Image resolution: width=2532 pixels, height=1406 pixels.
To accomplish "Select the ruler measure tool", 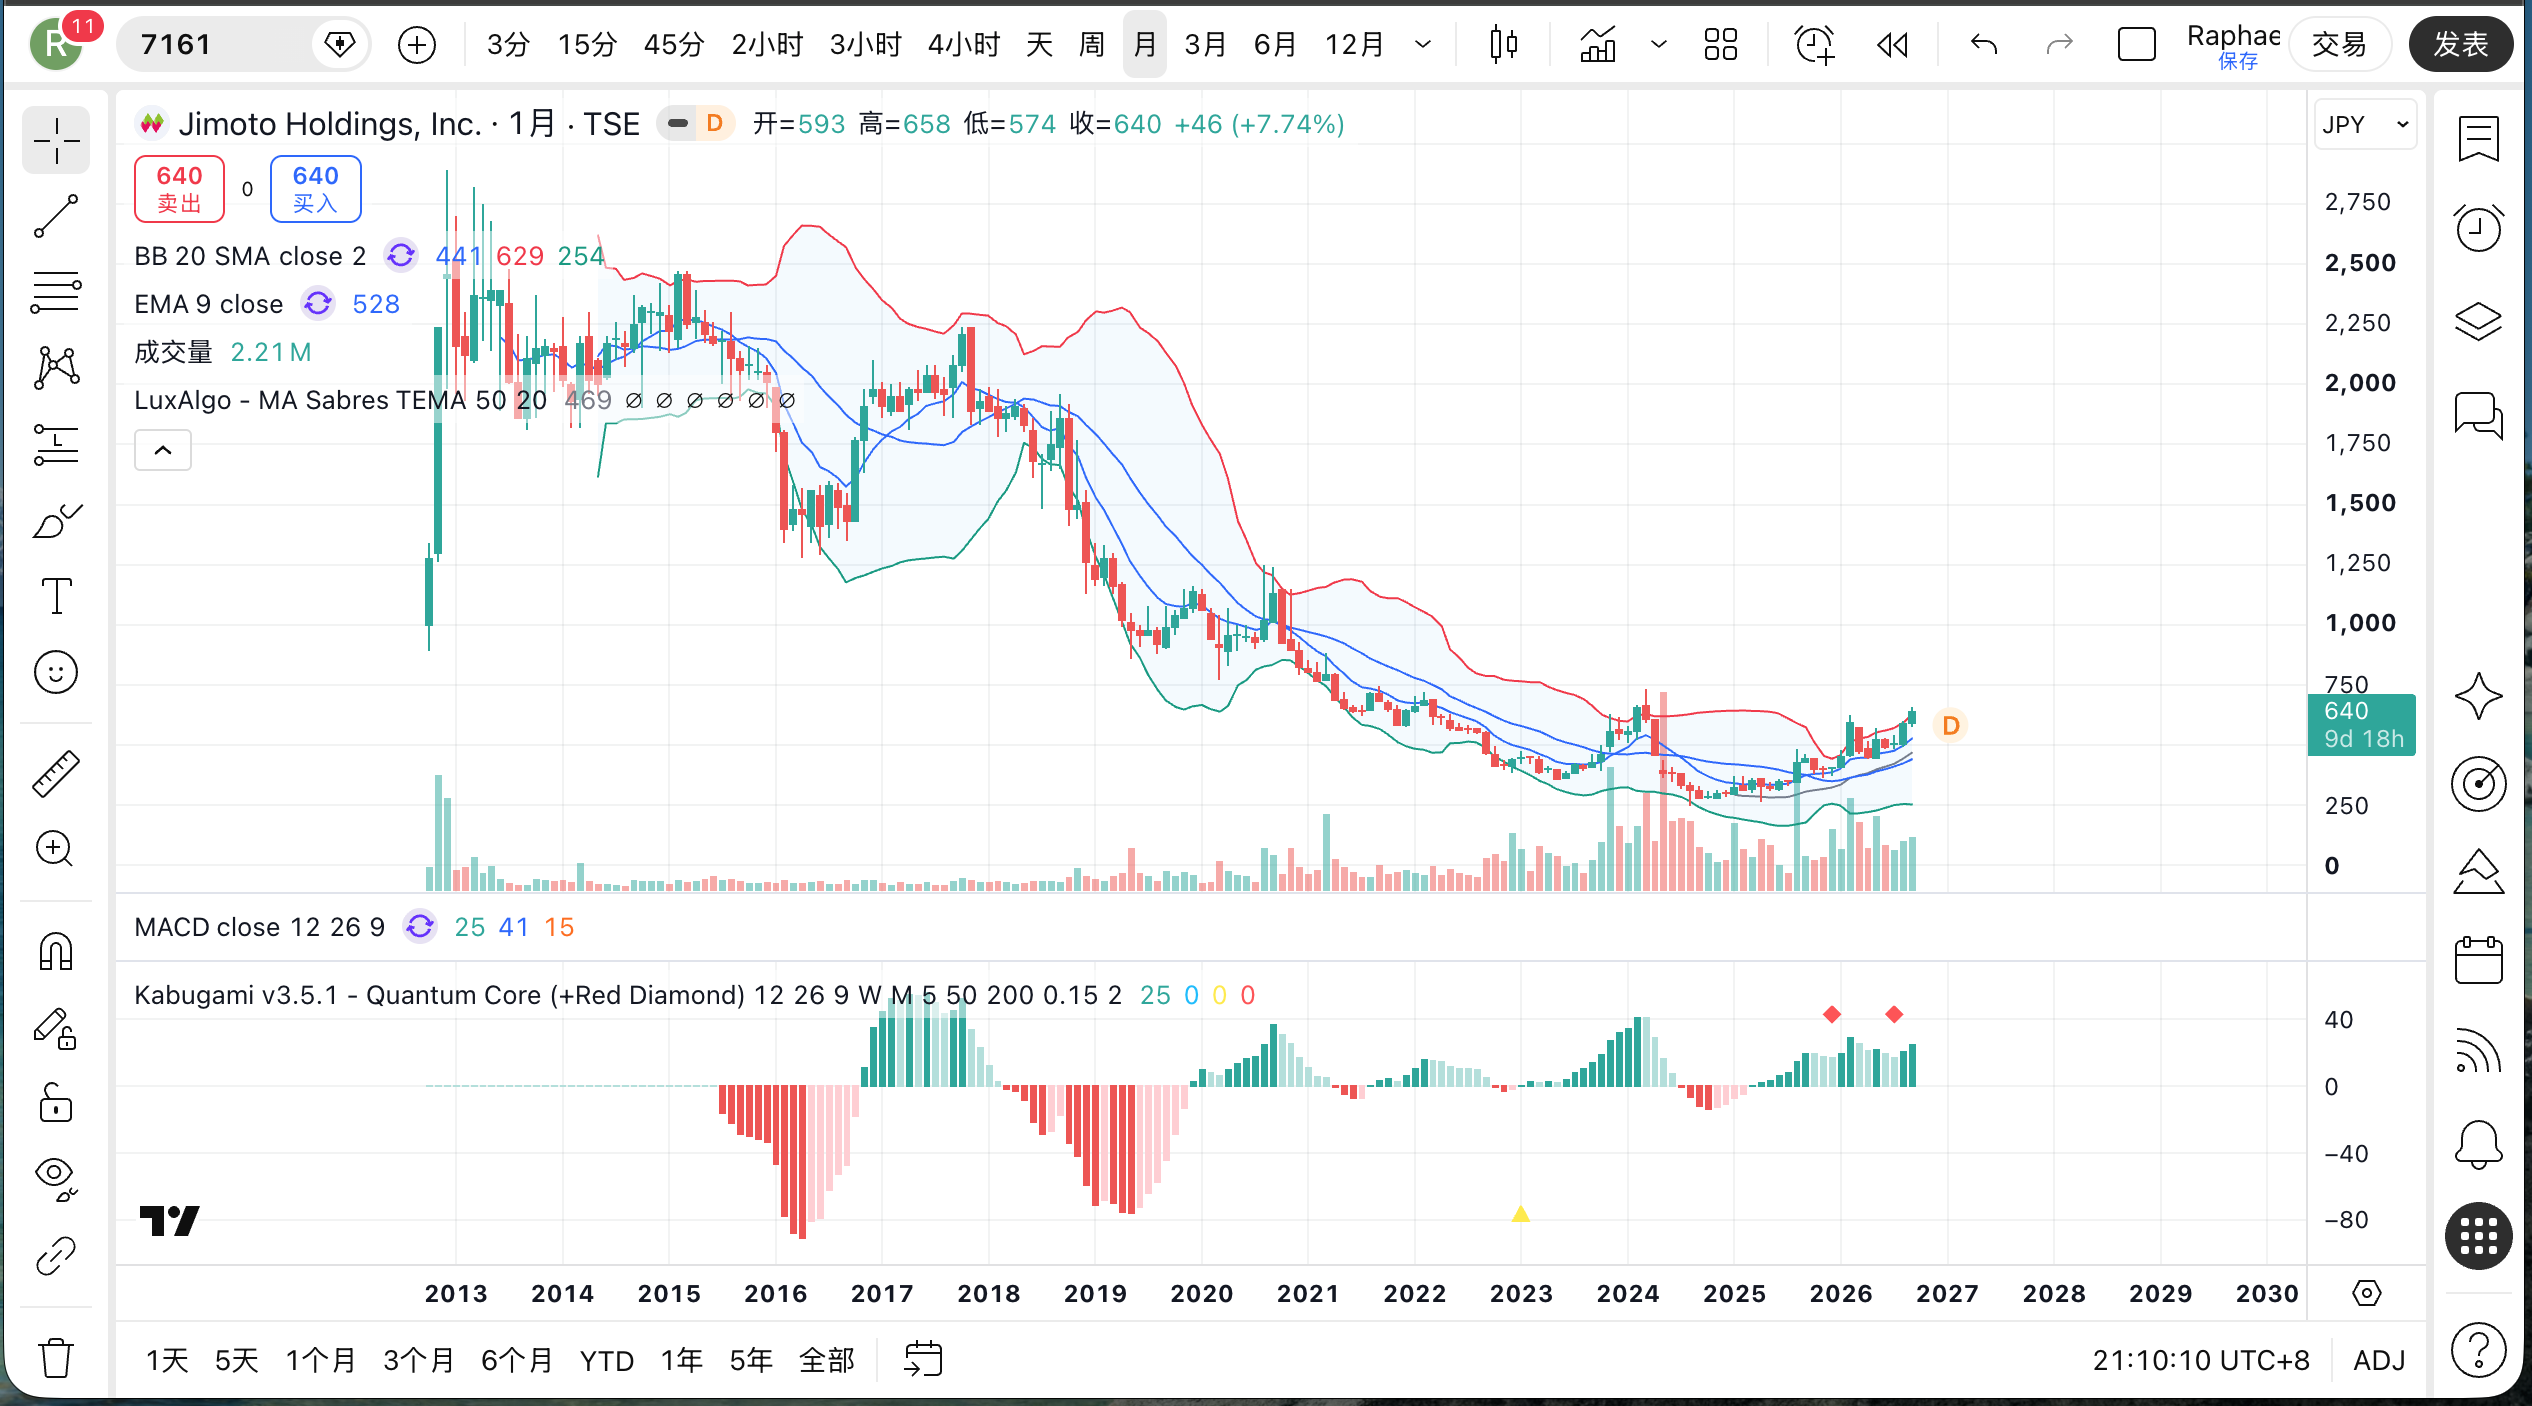I will pyautogui.click(x=56, y=774).
